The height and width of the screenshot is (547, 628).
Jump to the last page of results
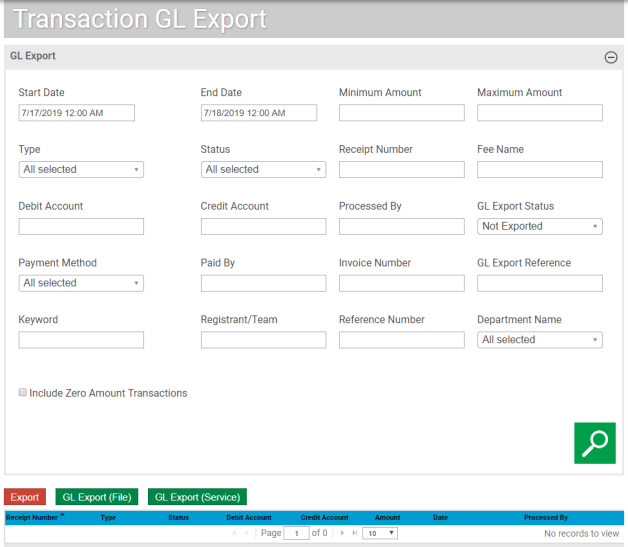[x=354, y=534]
